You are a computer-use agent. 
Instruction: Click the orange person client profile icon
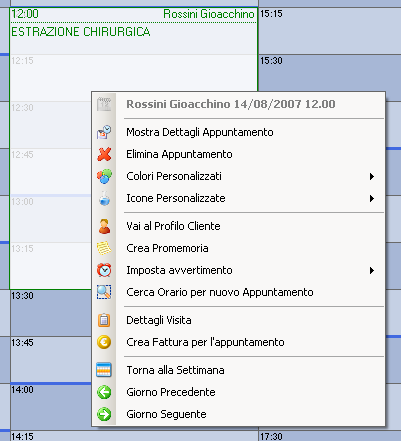[104, 226]
